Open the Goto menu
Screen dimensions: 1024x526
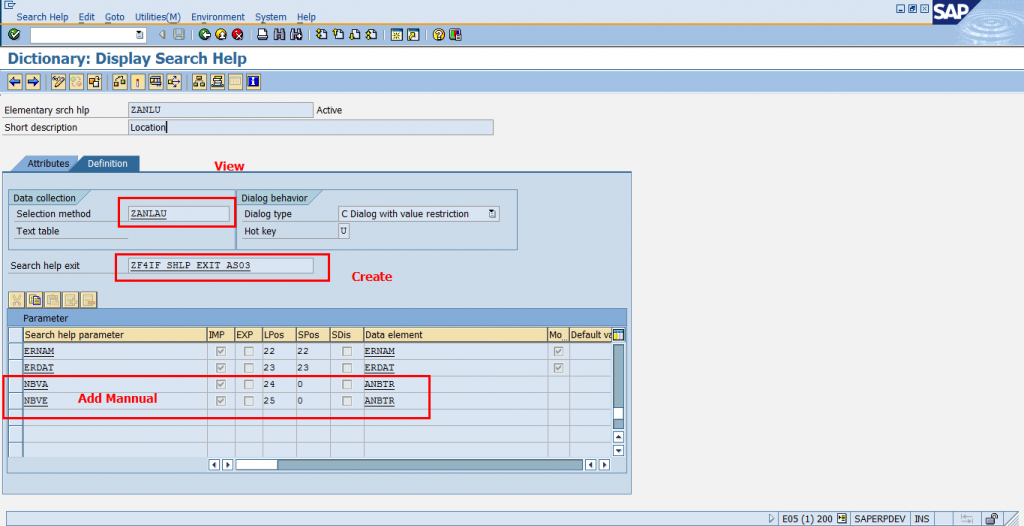click(x=115, y=17)
